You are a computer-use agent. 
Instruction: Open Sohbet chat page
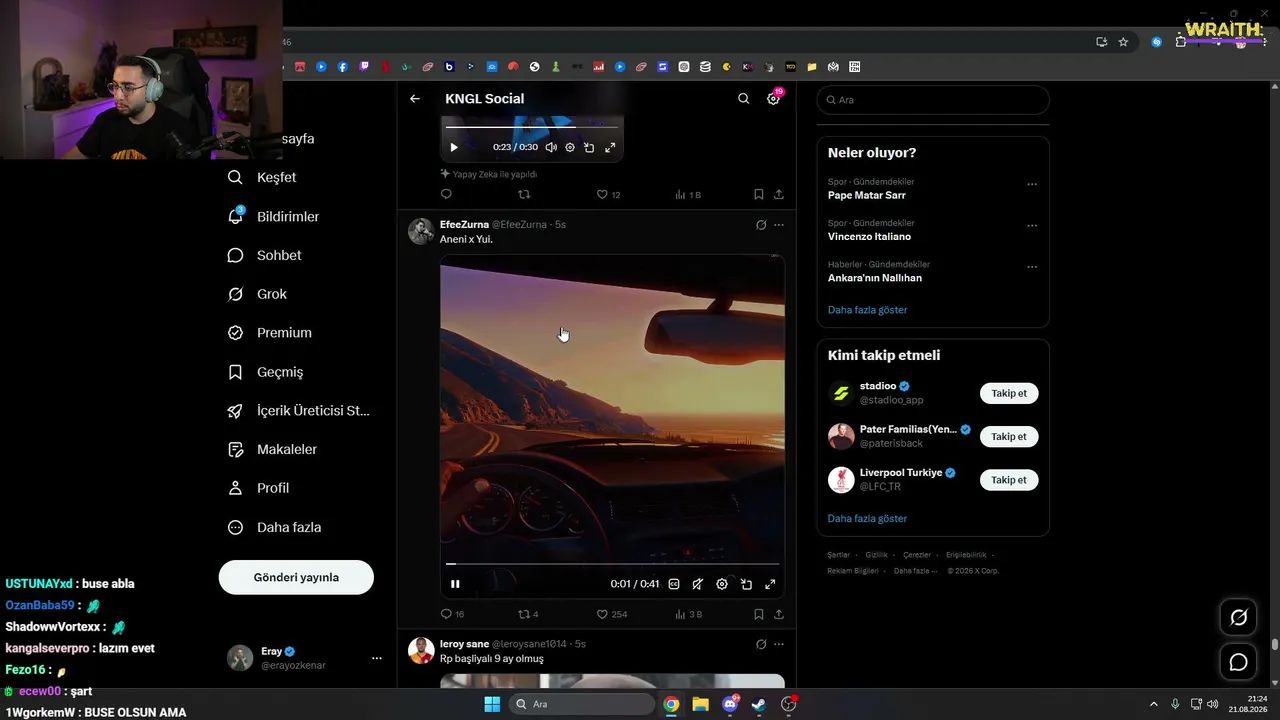tap(264, 255)
